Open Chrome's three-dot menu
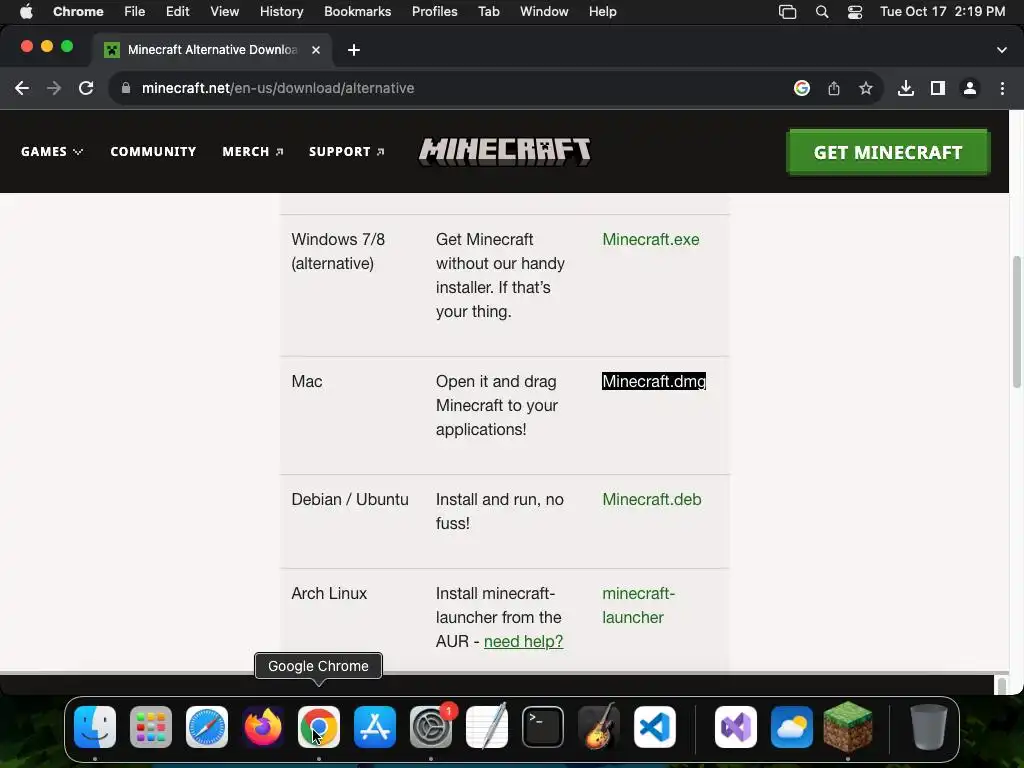This screenshot has width=1024, height=768. (x=1002, y=88)
